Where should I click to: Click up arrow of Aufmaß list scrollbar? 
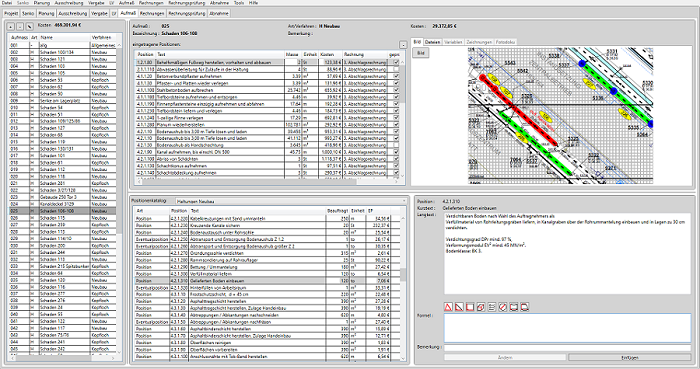[x=119, y=46]
